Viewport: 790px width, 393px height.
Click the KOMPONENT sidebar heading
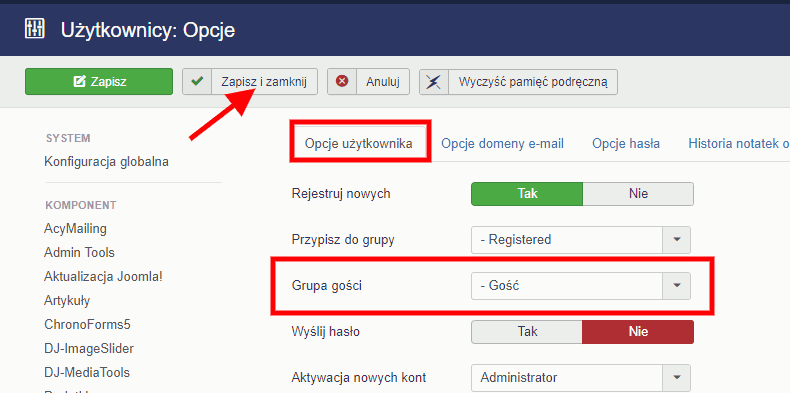click(x=81, y=206)
